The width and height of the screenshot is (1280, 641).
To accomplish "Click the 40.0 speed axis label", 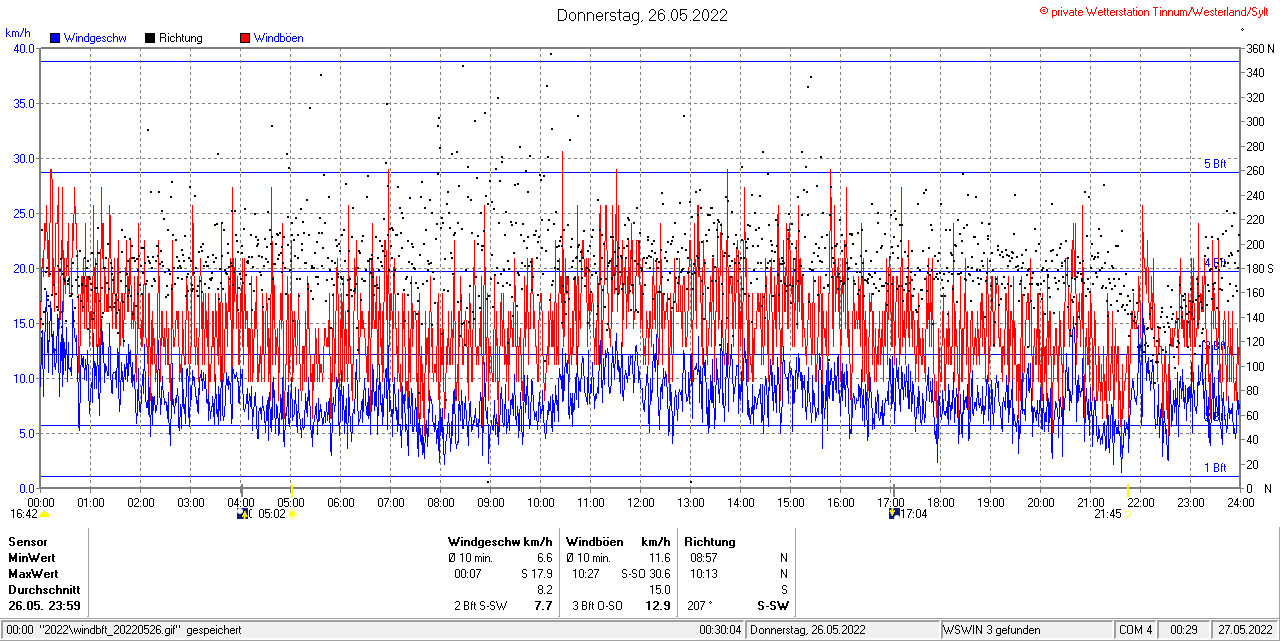I will coord(23,48).
